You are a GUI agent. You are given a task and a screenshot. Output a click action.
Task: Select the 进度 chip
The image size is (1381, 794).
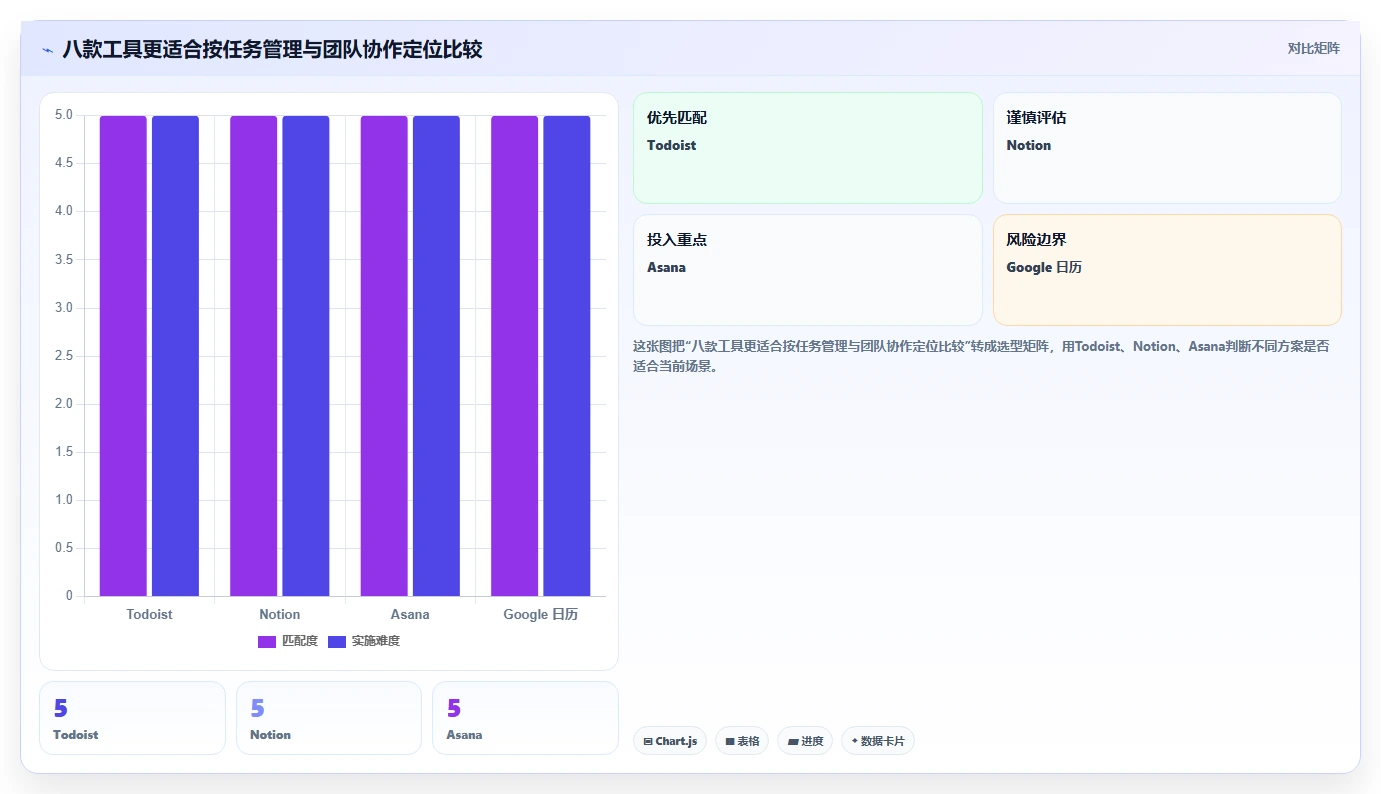(x=805, y=741)
